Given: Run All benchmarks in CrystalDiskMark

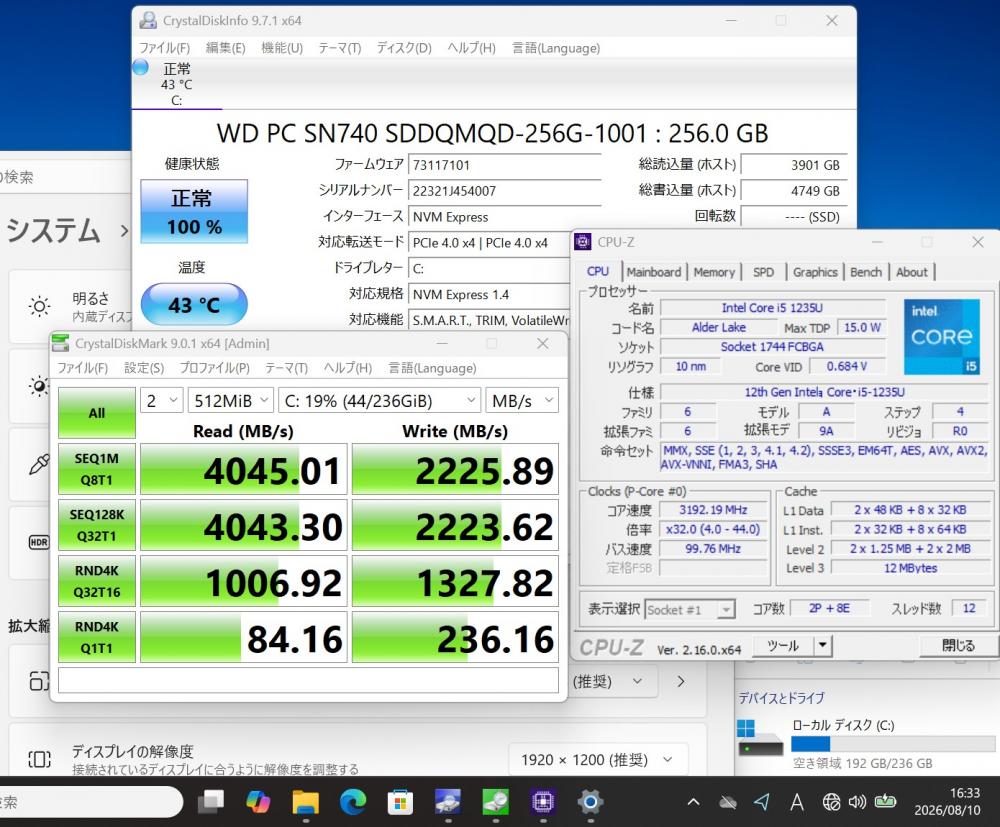Looking at the screenshot, I should [97, 413].
